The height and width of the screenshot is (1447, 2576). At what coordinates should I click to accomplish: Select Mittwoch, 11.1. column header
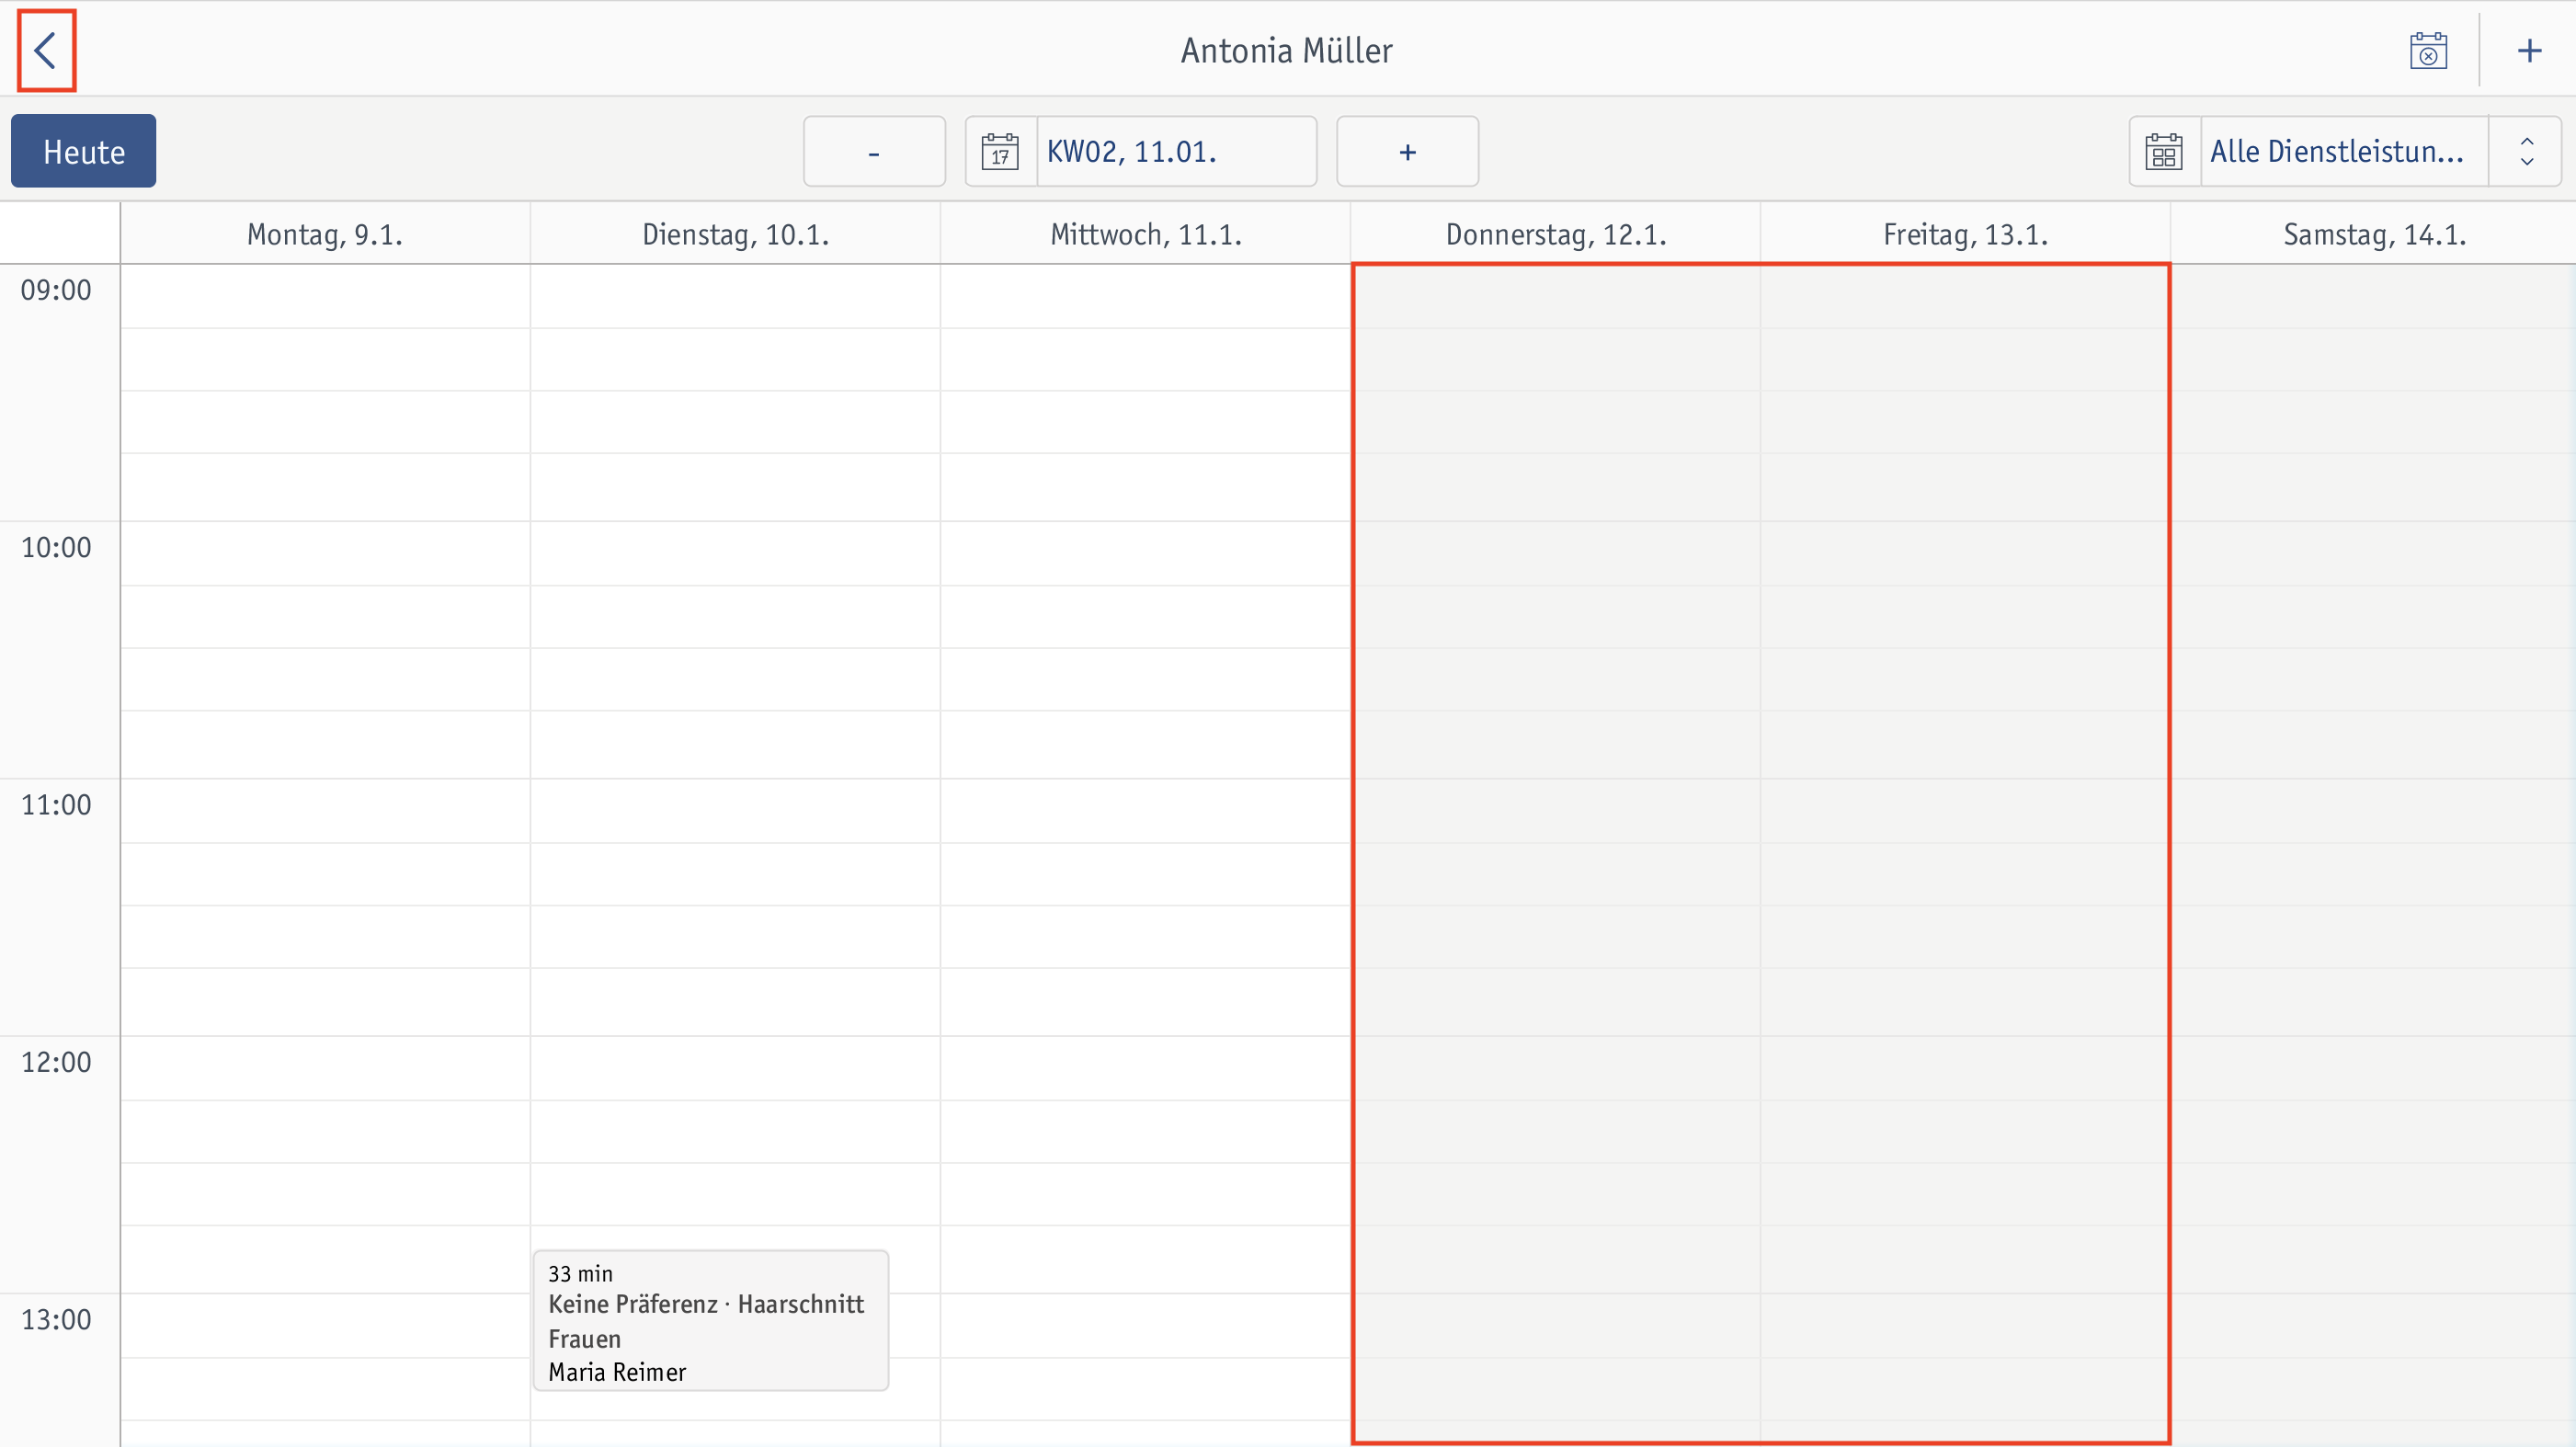point(1146,234)
